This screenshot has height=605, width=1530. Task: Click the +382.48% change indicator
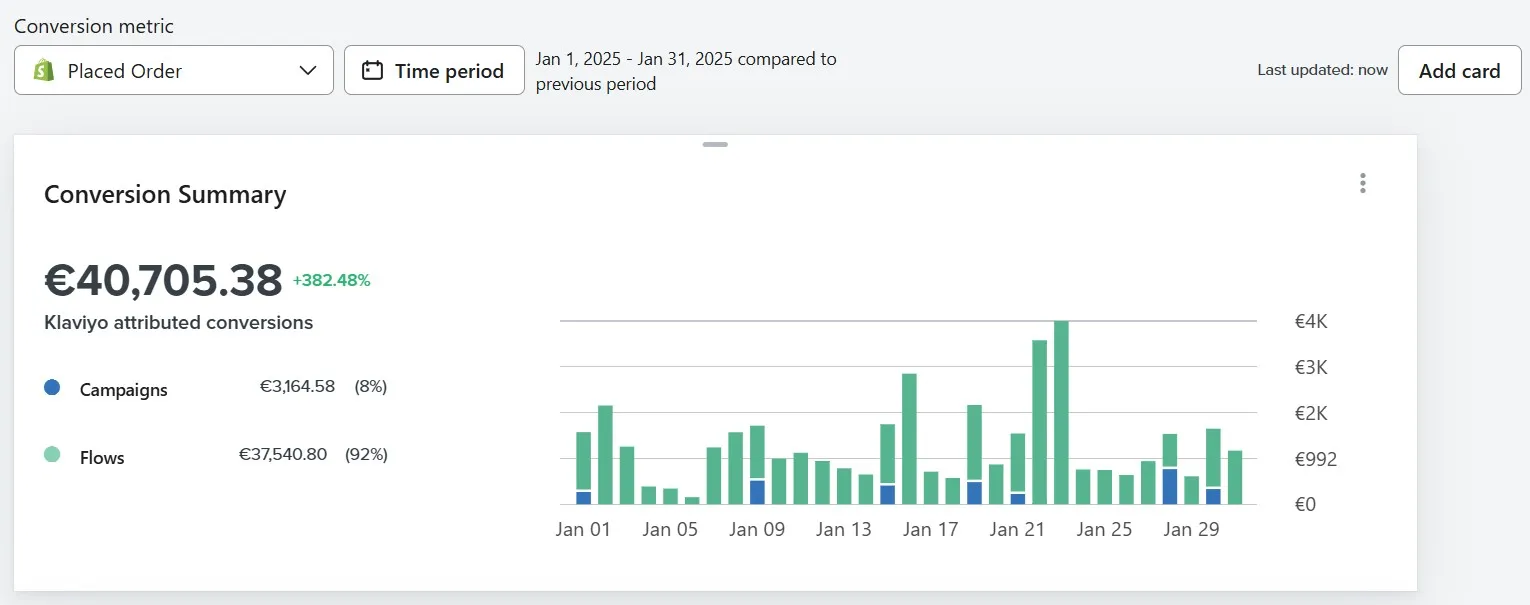(x=331, y=281)
